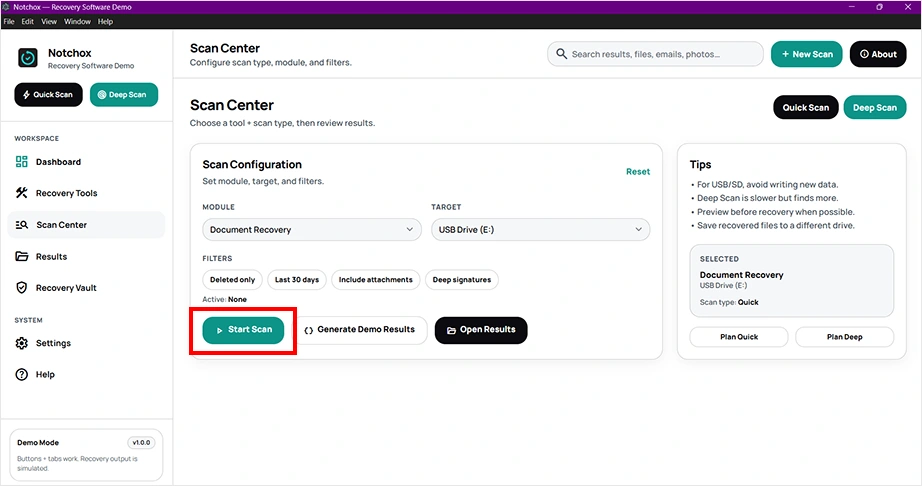
Task: Choose Deep Scan in page header
Action: click(x=875, y=108)
